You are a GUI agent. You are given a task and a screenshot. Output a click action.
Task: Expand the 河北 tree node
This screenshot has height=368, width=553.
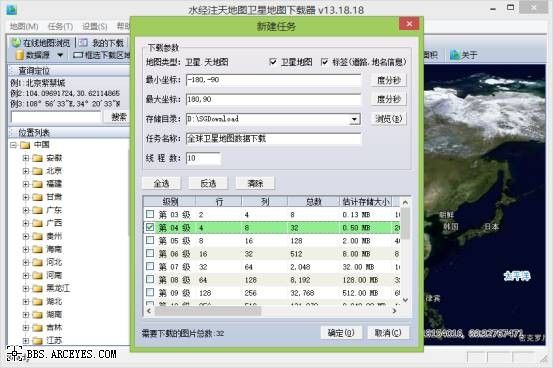[x=26, y=263]
